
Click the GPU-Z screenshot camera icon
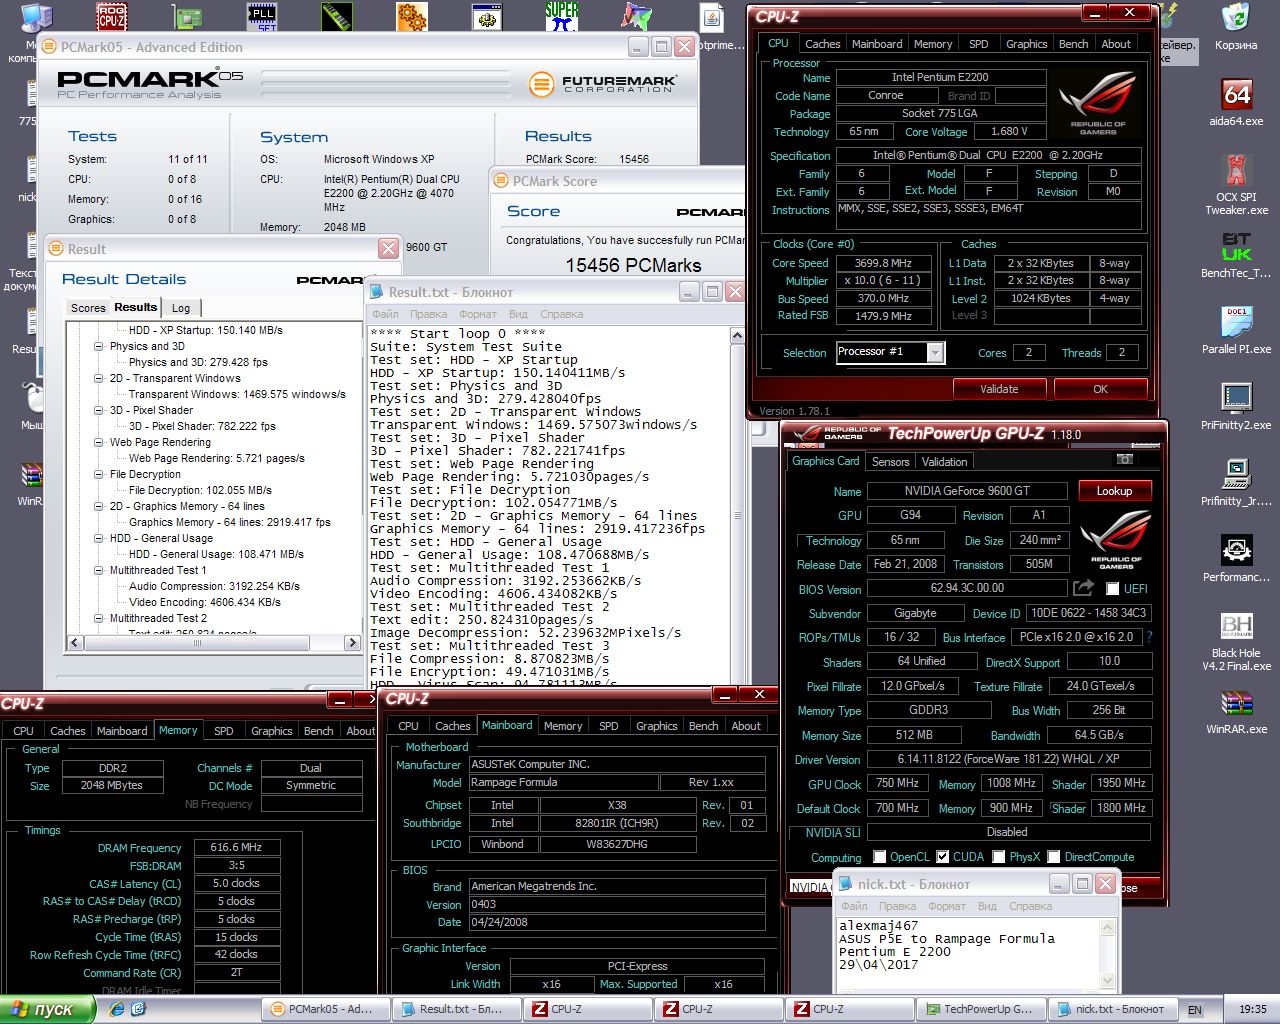[1125, 460]
